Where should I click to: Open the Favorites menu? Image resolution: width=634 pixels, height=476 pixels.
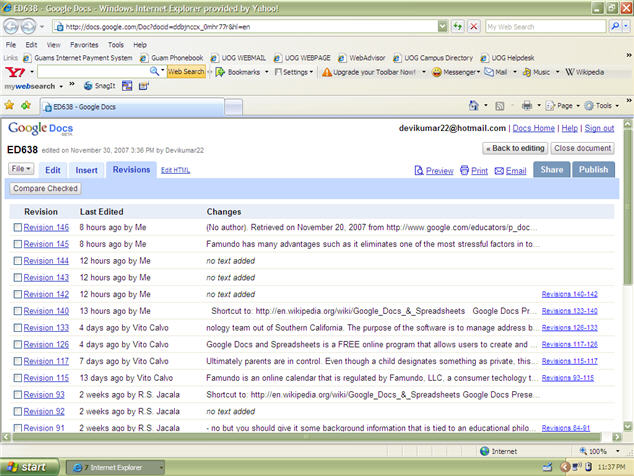click(x=84, y=45)
